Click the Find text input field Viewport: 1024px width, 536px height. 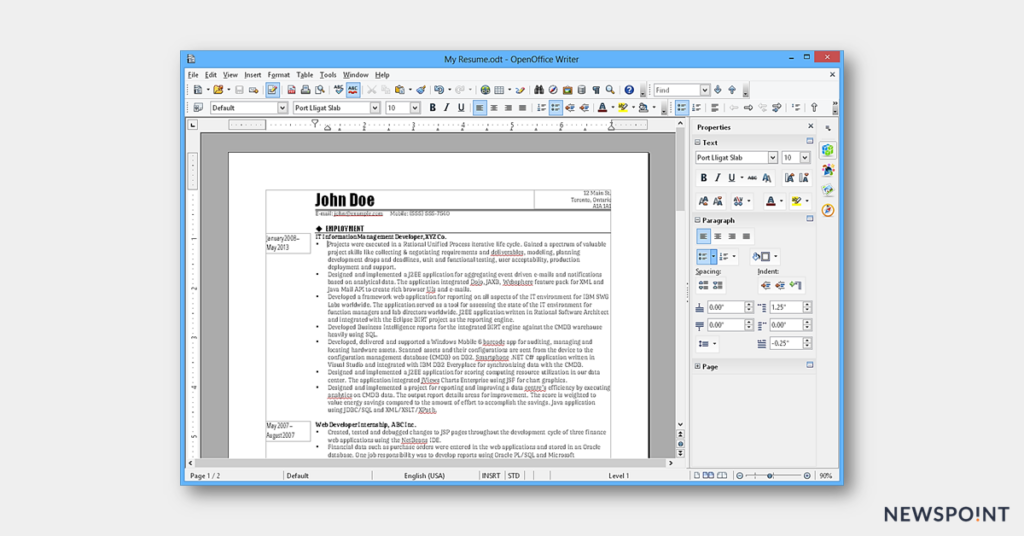click(677, 90)
